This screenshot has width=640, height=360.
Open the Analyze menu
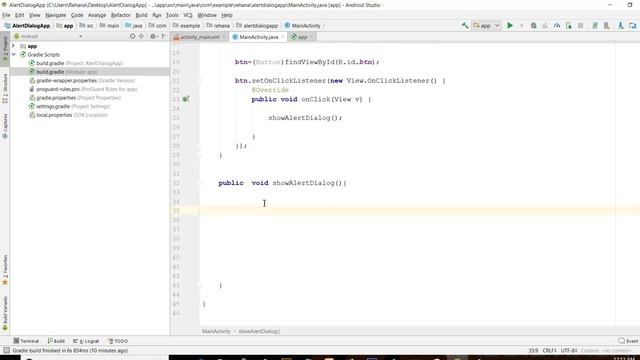click(97, 15)
